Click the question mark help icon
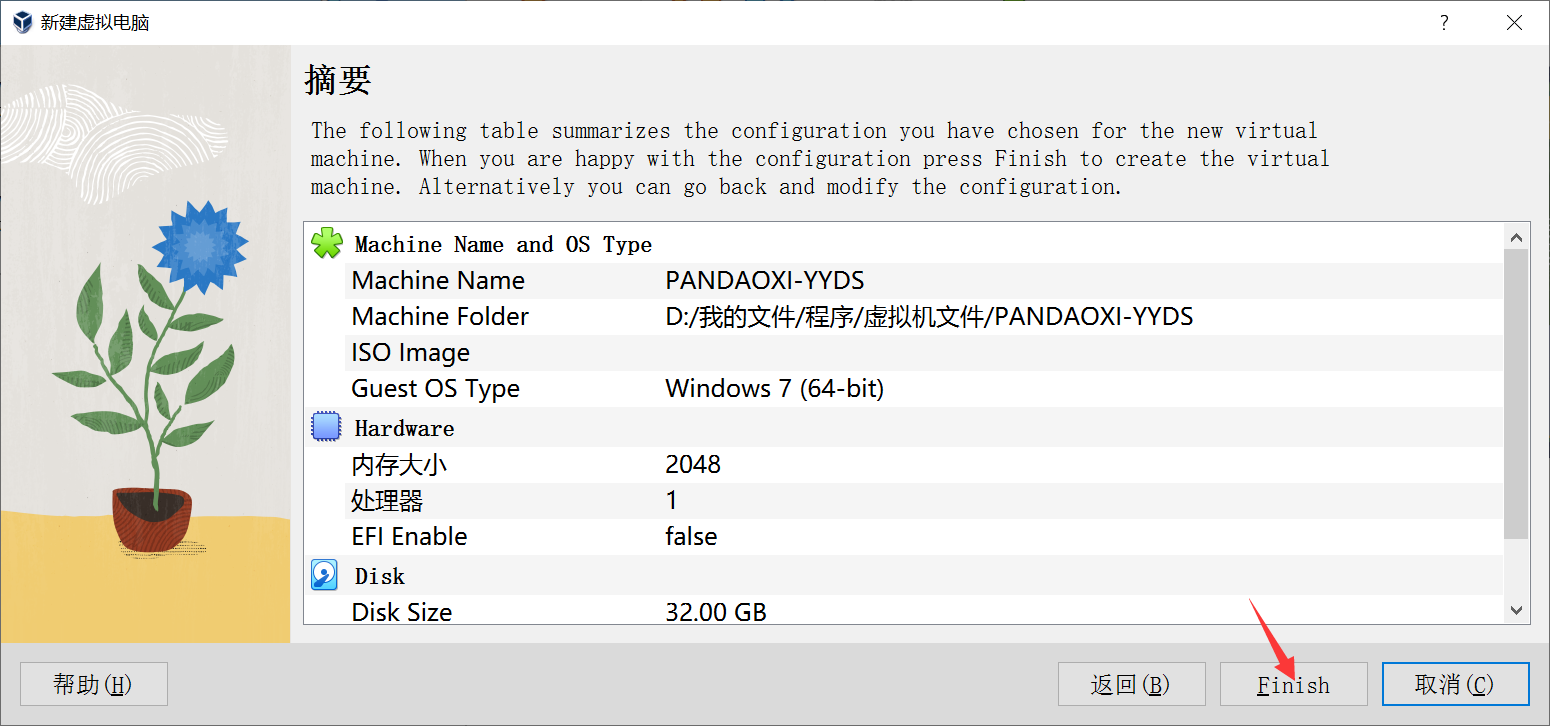Screen dimensions: 1550x726 [x=1444, y=22]
